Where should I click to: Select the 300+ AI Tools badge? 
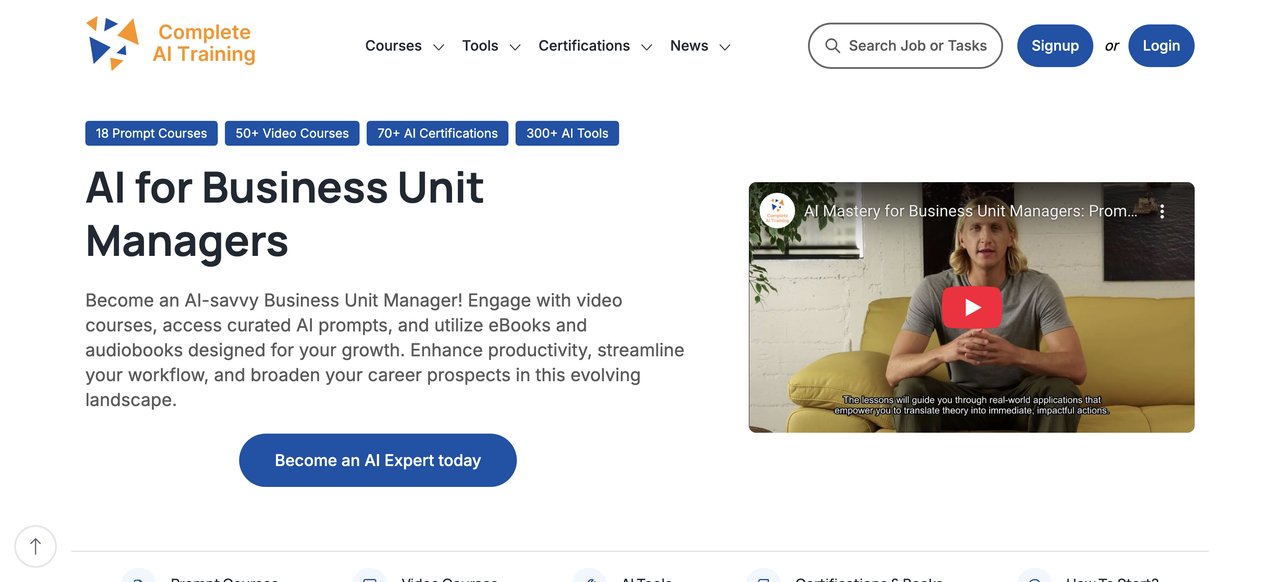567,133
